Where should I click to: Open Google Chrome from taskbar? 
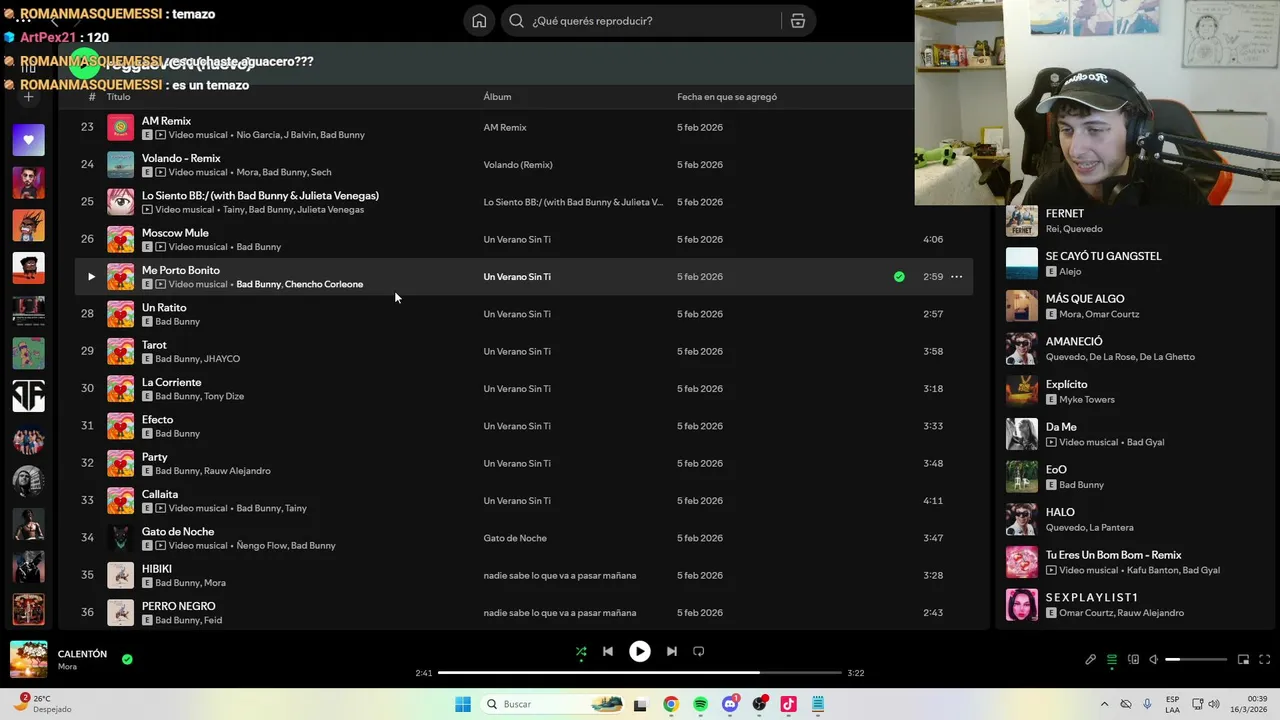pos(670,704)
